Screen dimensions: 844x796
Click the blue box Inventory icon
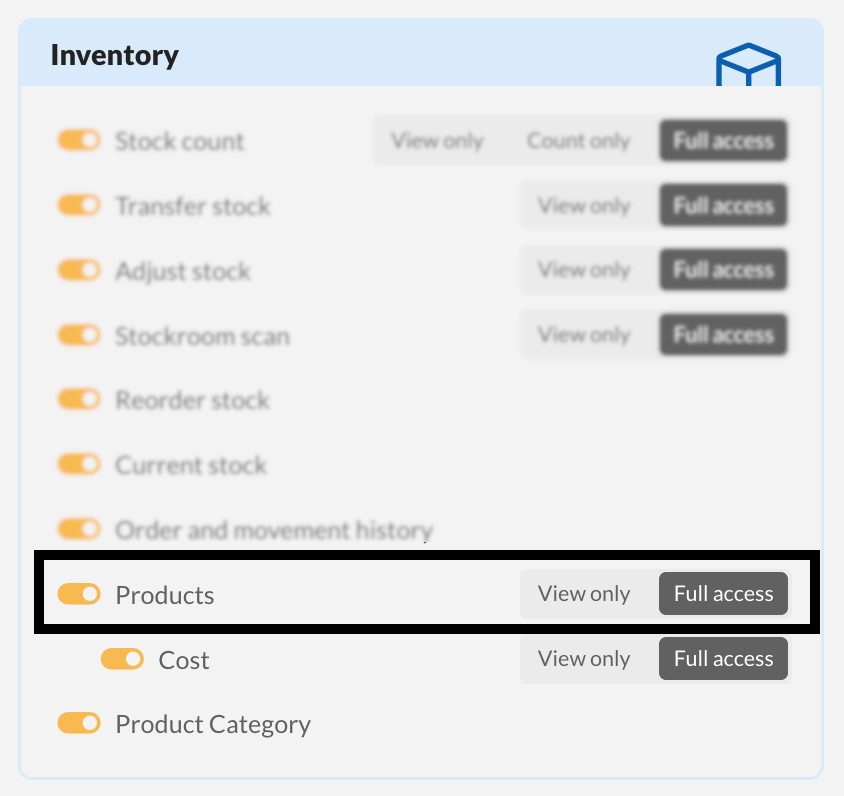pos(748,64)
